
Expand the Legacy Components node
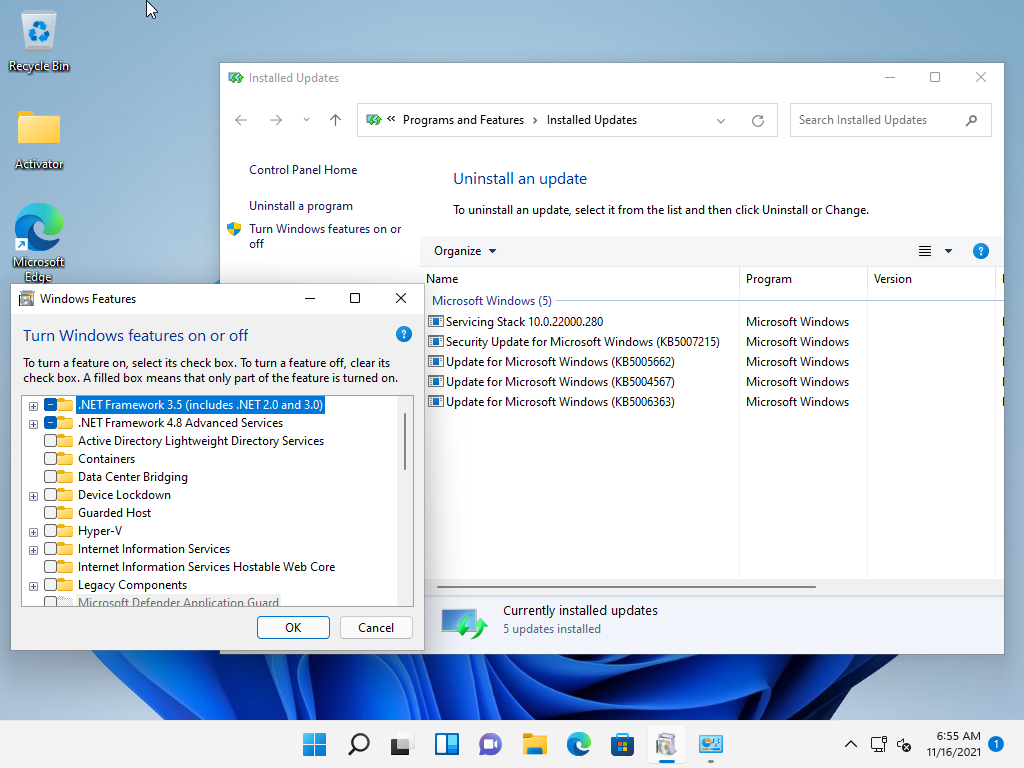click(33, 586)
